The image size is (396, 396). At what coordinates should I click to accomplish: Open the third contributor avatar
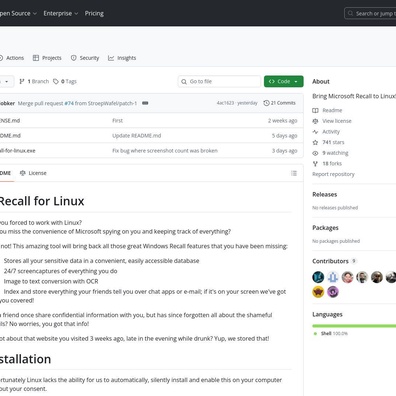347,277
